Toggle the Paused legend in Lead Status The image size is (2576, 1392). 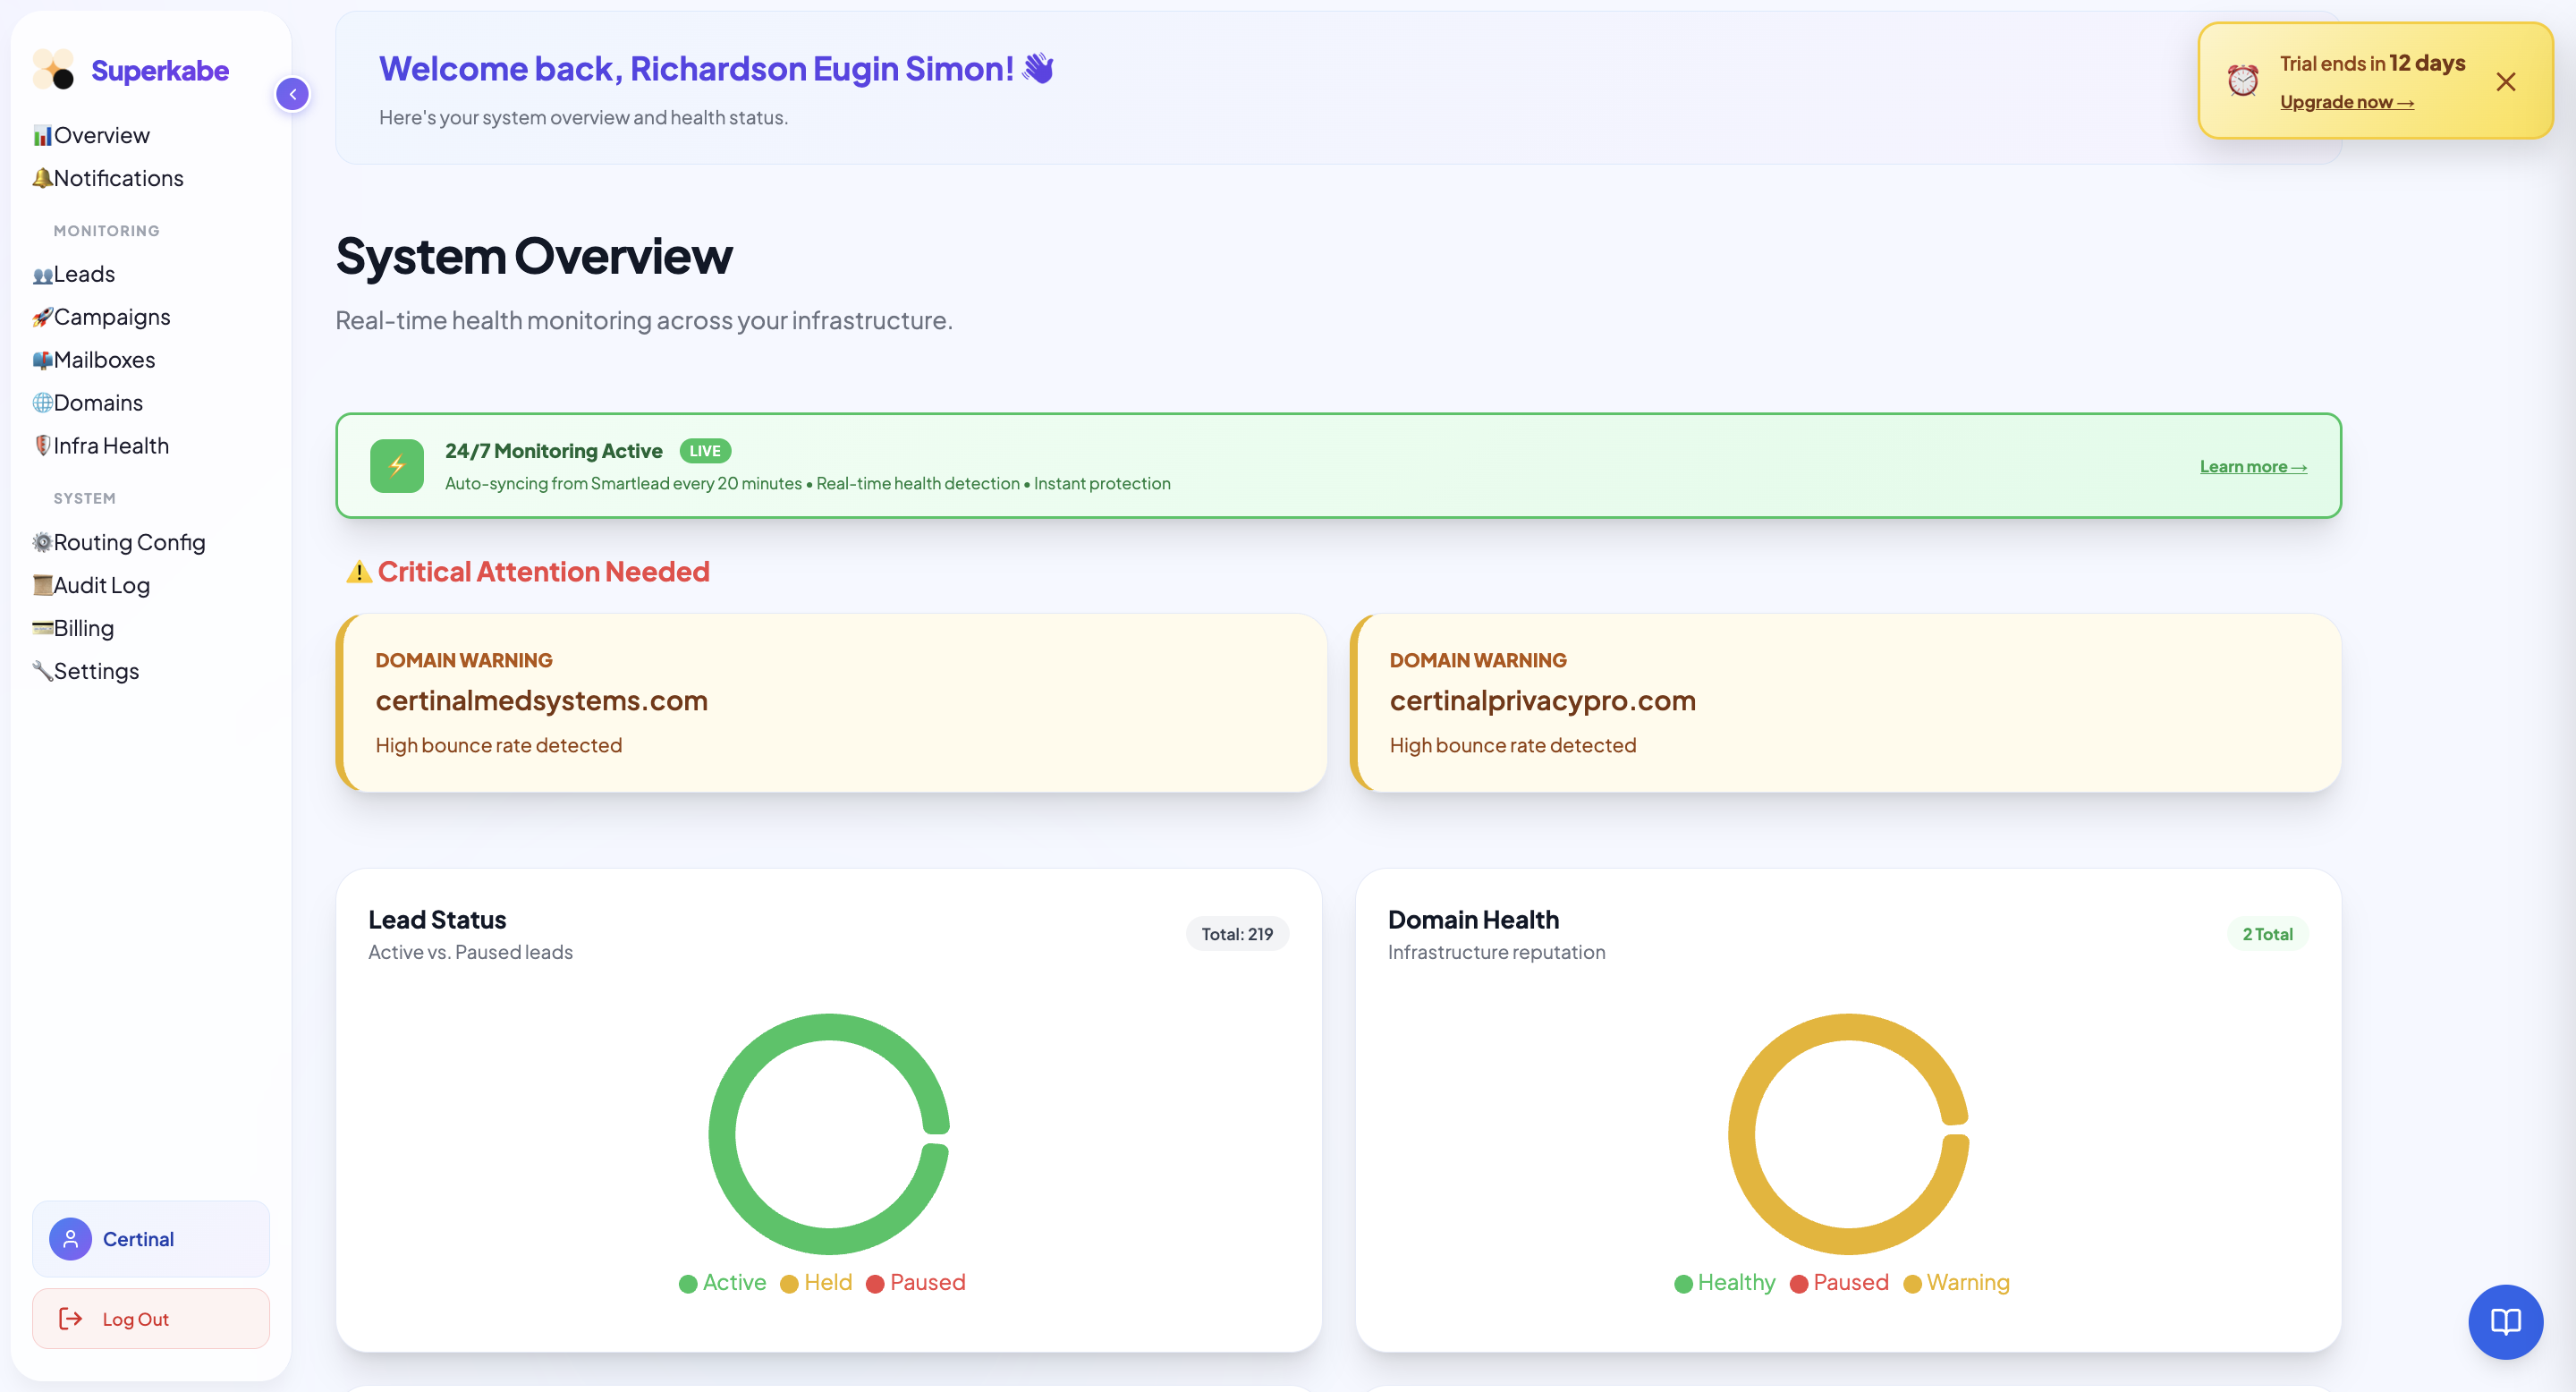click(915, 1283)
